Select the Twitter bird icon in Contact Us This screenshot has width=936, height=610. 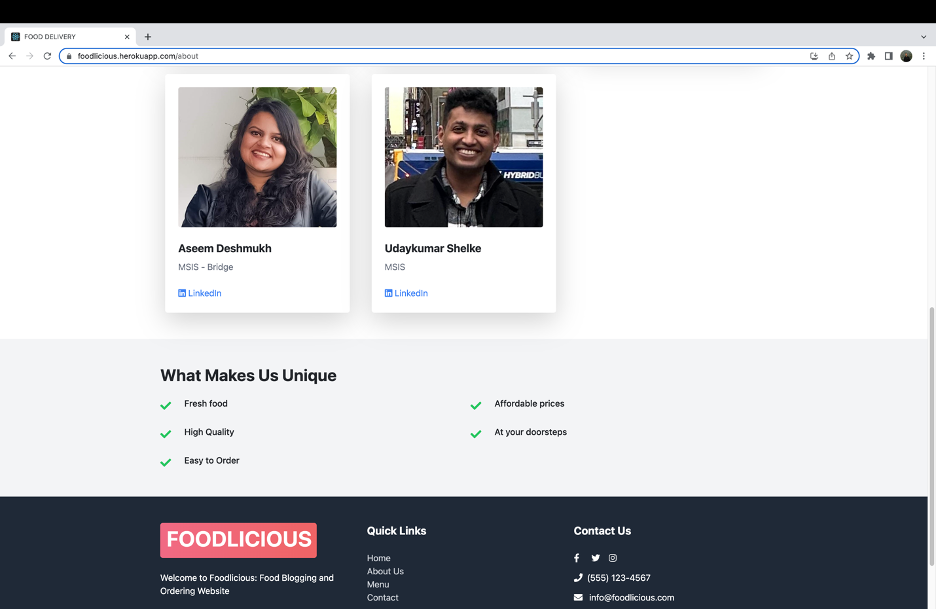(x=595, y=558)
